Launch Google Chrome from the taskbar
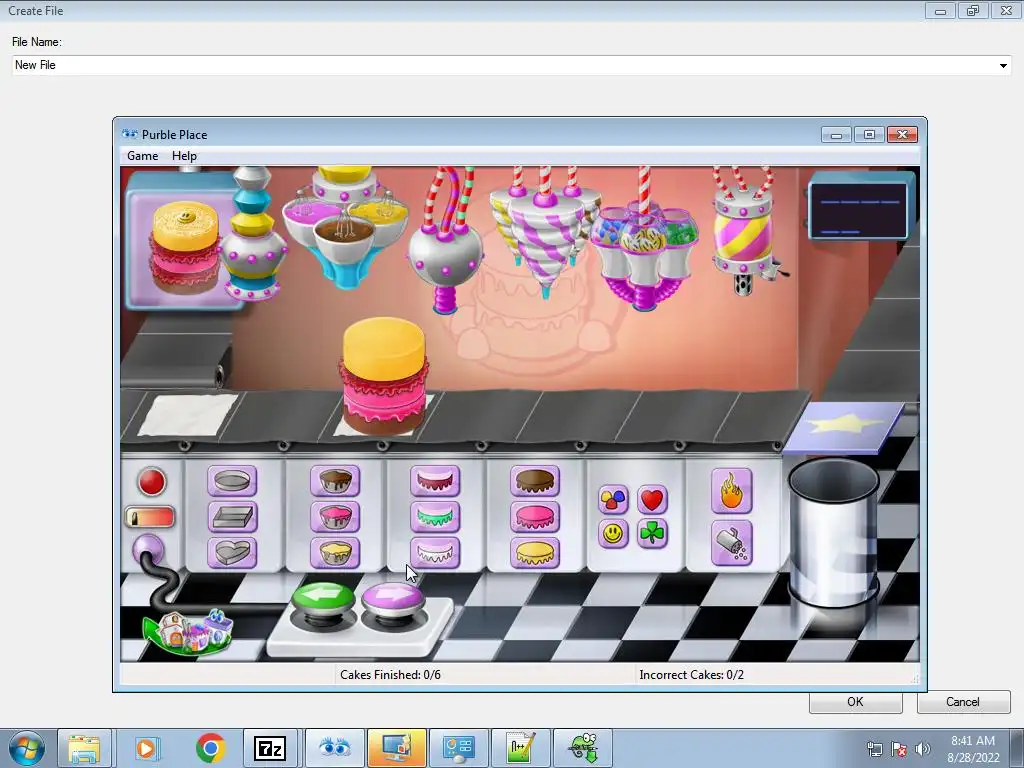This screenshot has height=768, width=1024. (210, 748)
